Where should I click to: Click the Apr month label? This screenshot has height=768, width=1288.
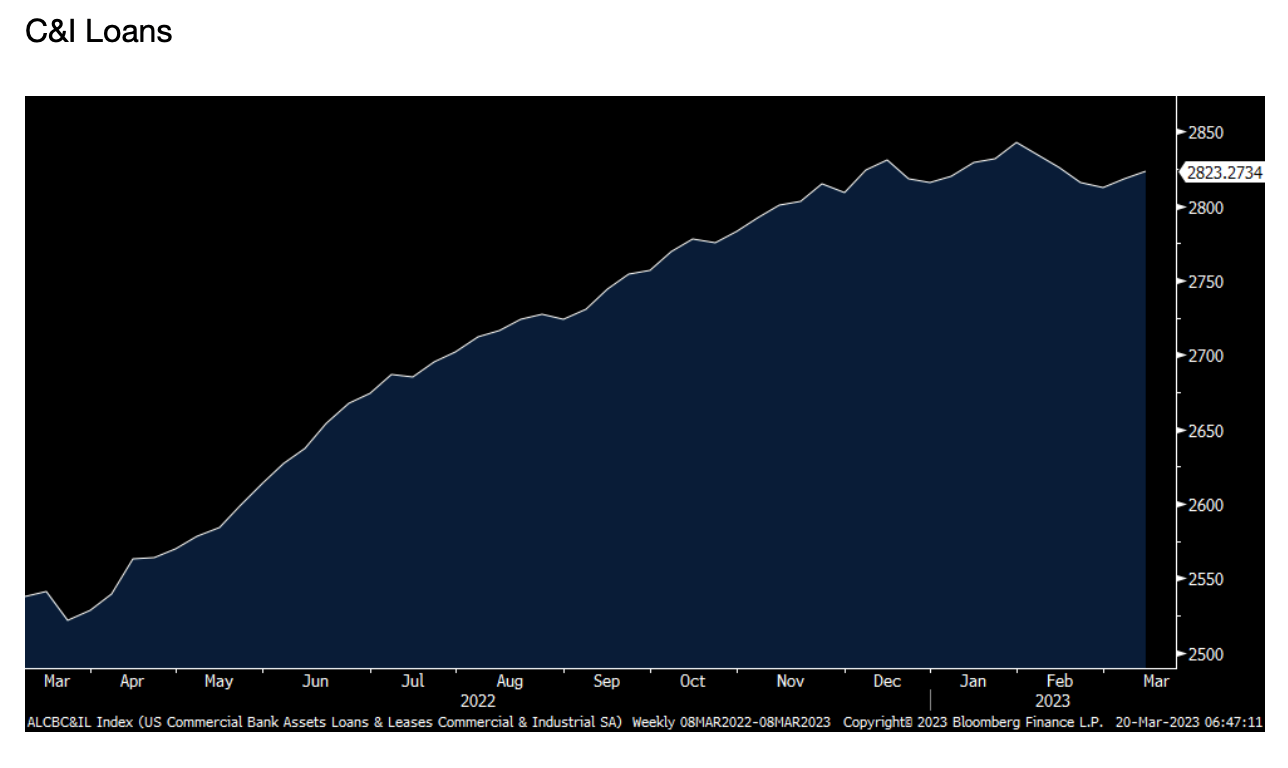point(132,681)
